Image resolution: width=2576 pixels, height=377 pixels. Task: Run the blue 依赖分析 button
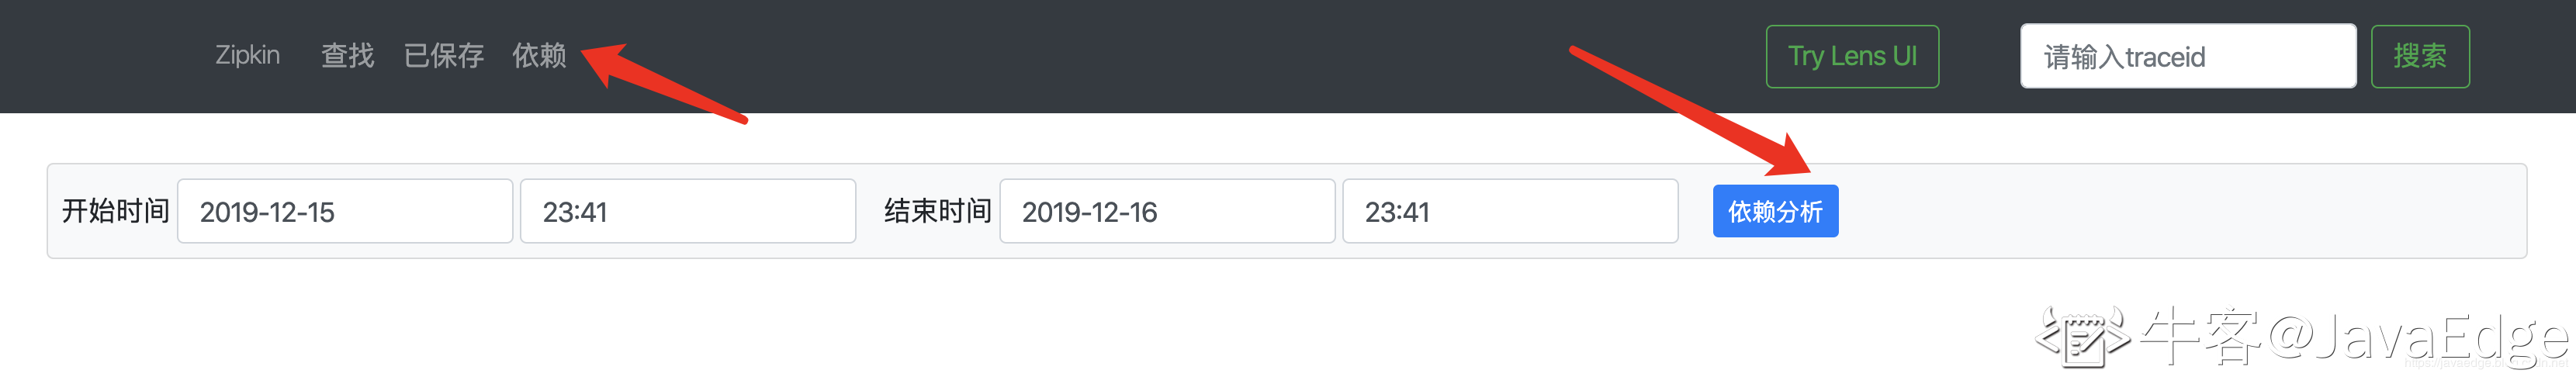pos(1774,211)
